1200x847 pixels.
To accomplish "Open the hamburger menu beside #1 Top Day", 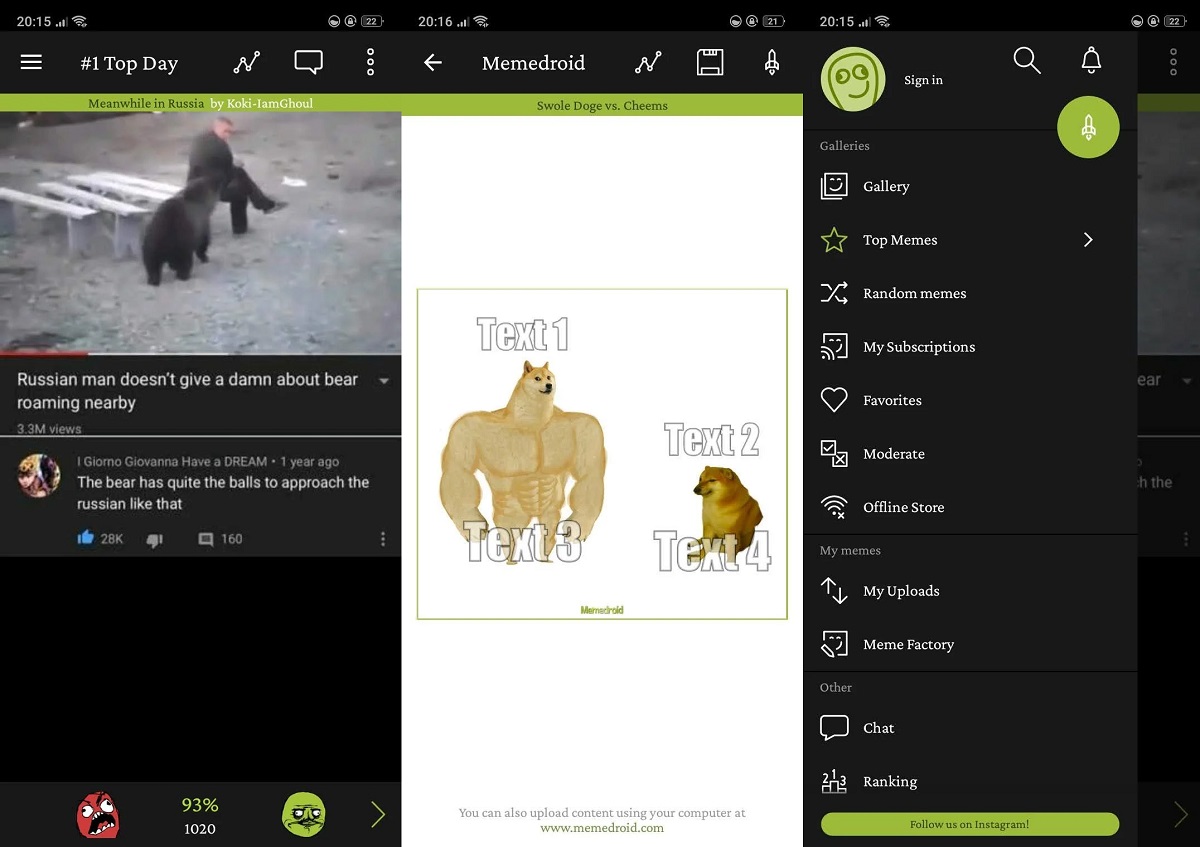I will click(x=31, y=62).
